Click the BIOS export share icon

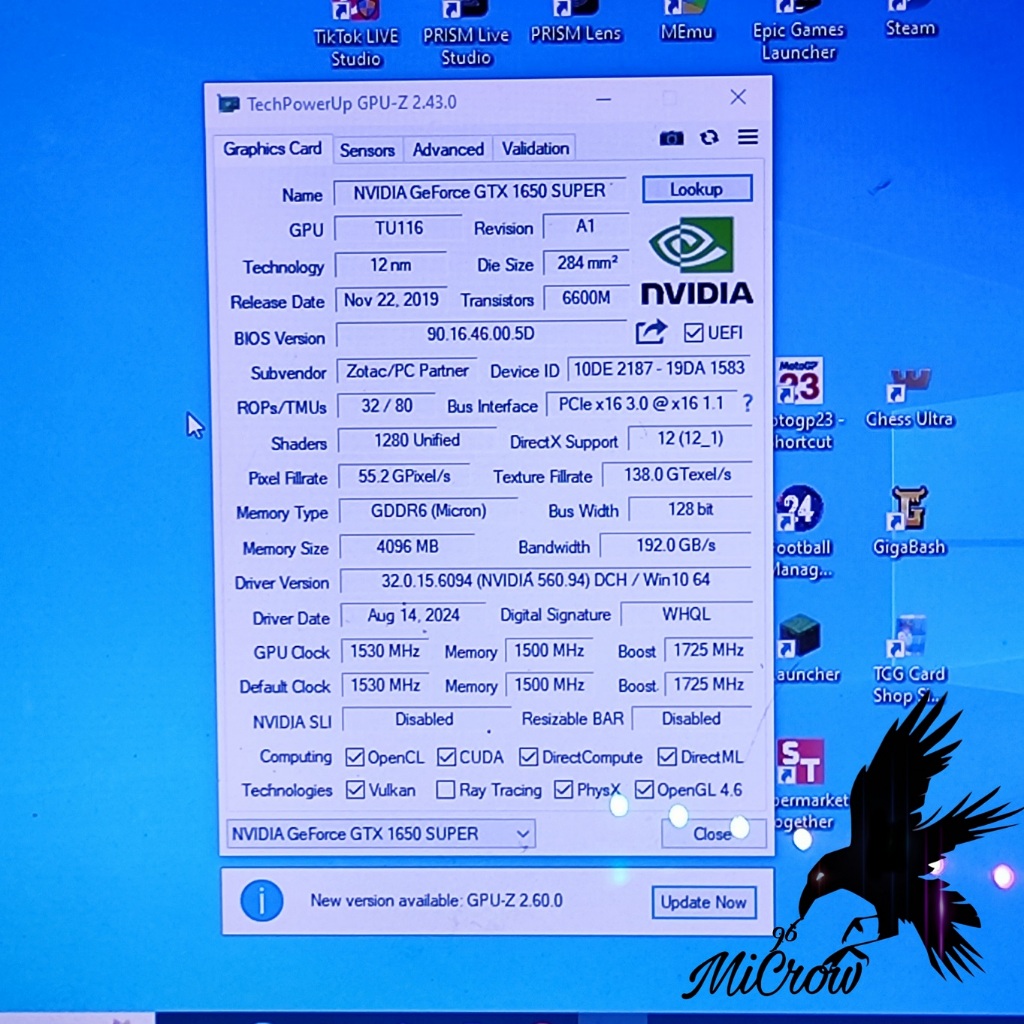pyautogui.click(x=650, y=333)
